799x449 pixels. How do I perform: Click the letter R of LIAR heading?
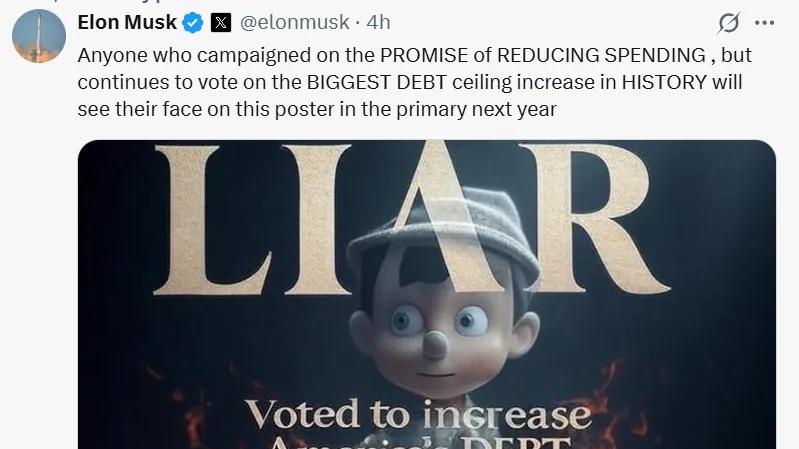pyautogui.click(x=600, y=219)
